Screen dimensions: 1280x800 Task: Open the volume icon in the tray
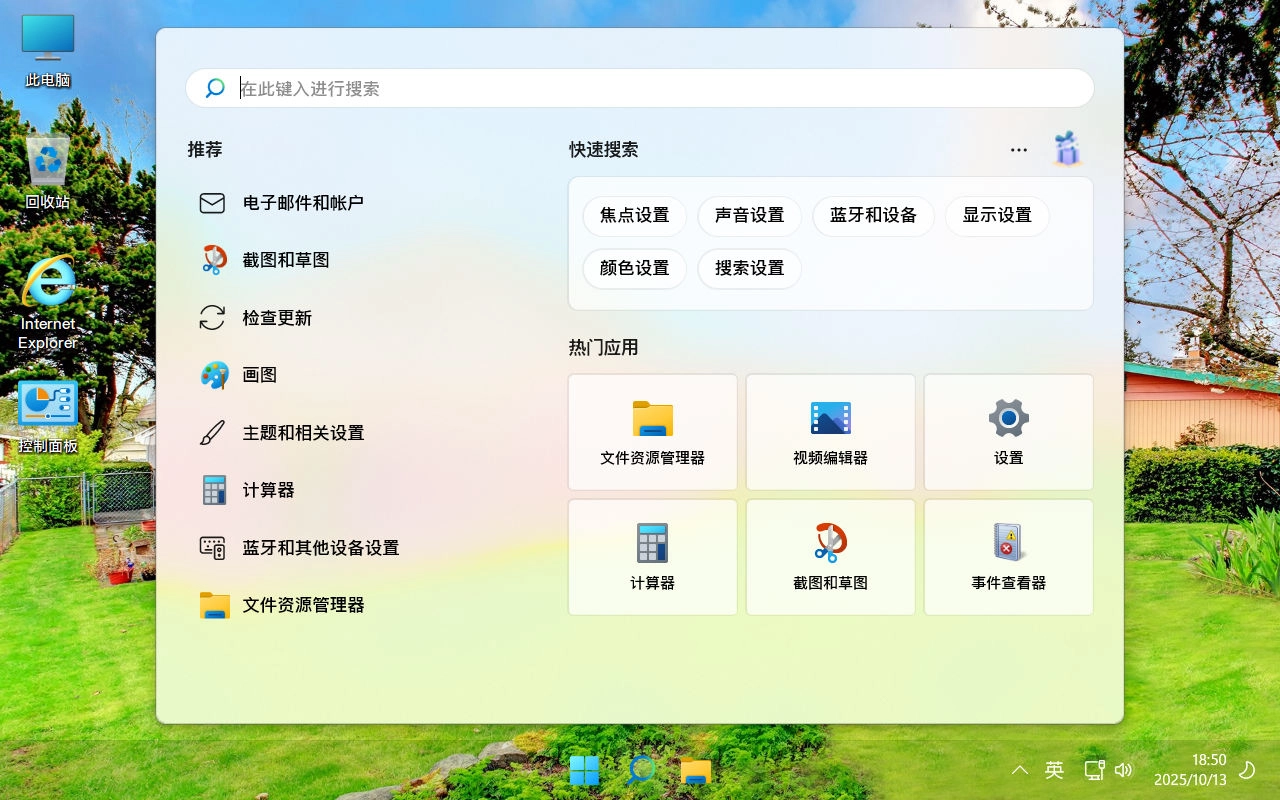1123,770
